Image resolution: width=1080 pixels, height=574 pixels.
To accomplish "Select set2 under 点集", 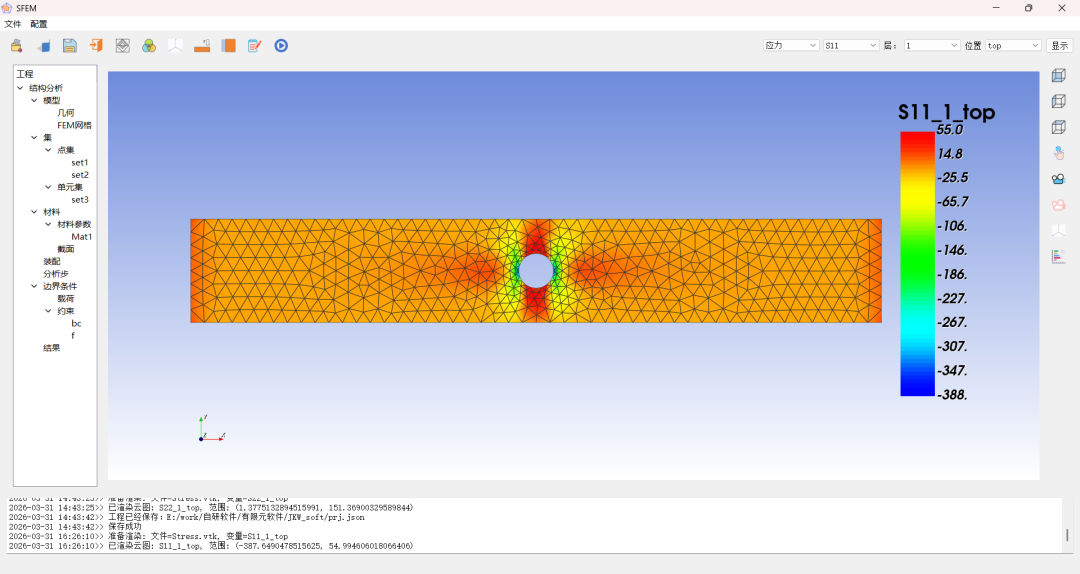I will click(80, 175).
